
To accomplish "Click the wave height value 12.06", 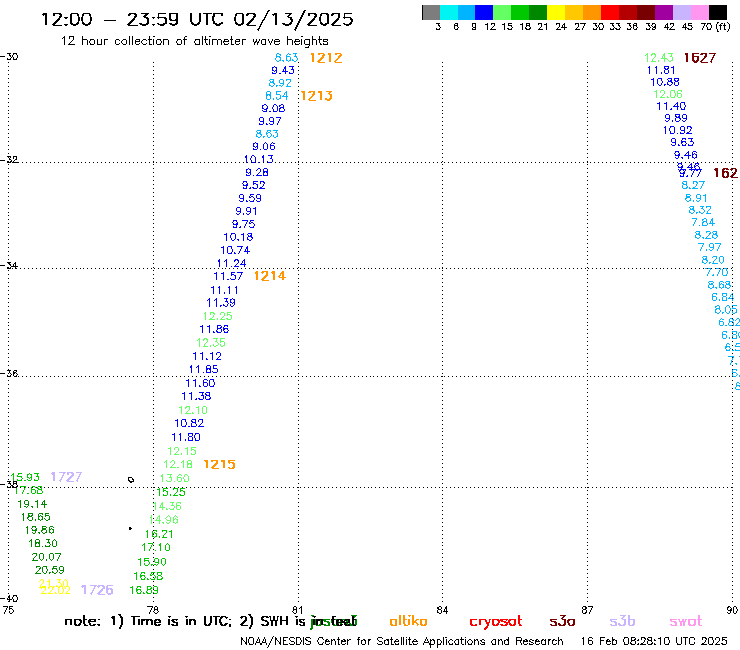I will pos(668,94).
